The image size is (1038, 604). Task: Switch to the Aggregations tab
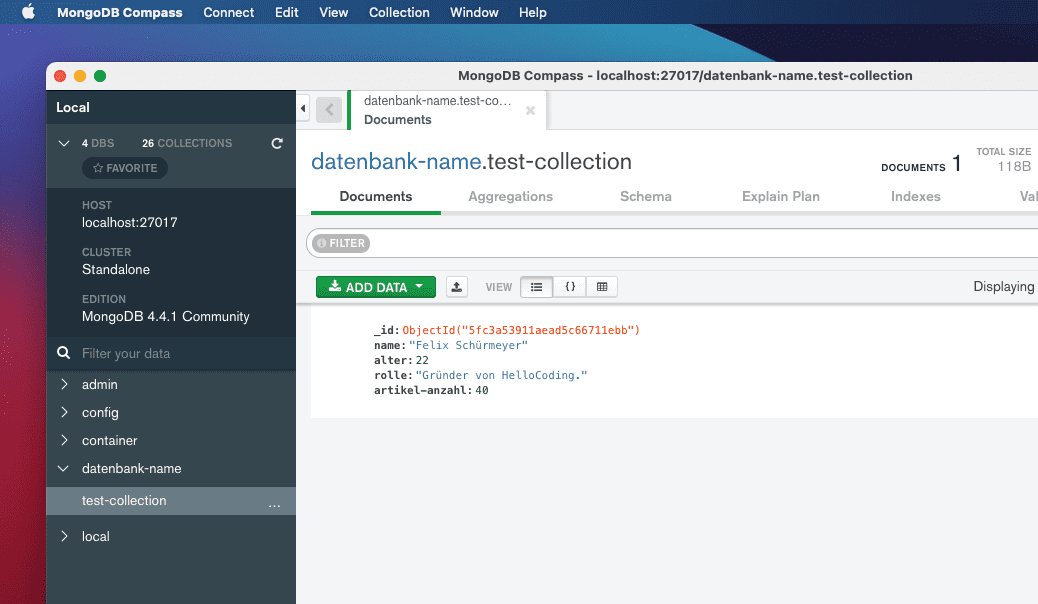point(510,196)
